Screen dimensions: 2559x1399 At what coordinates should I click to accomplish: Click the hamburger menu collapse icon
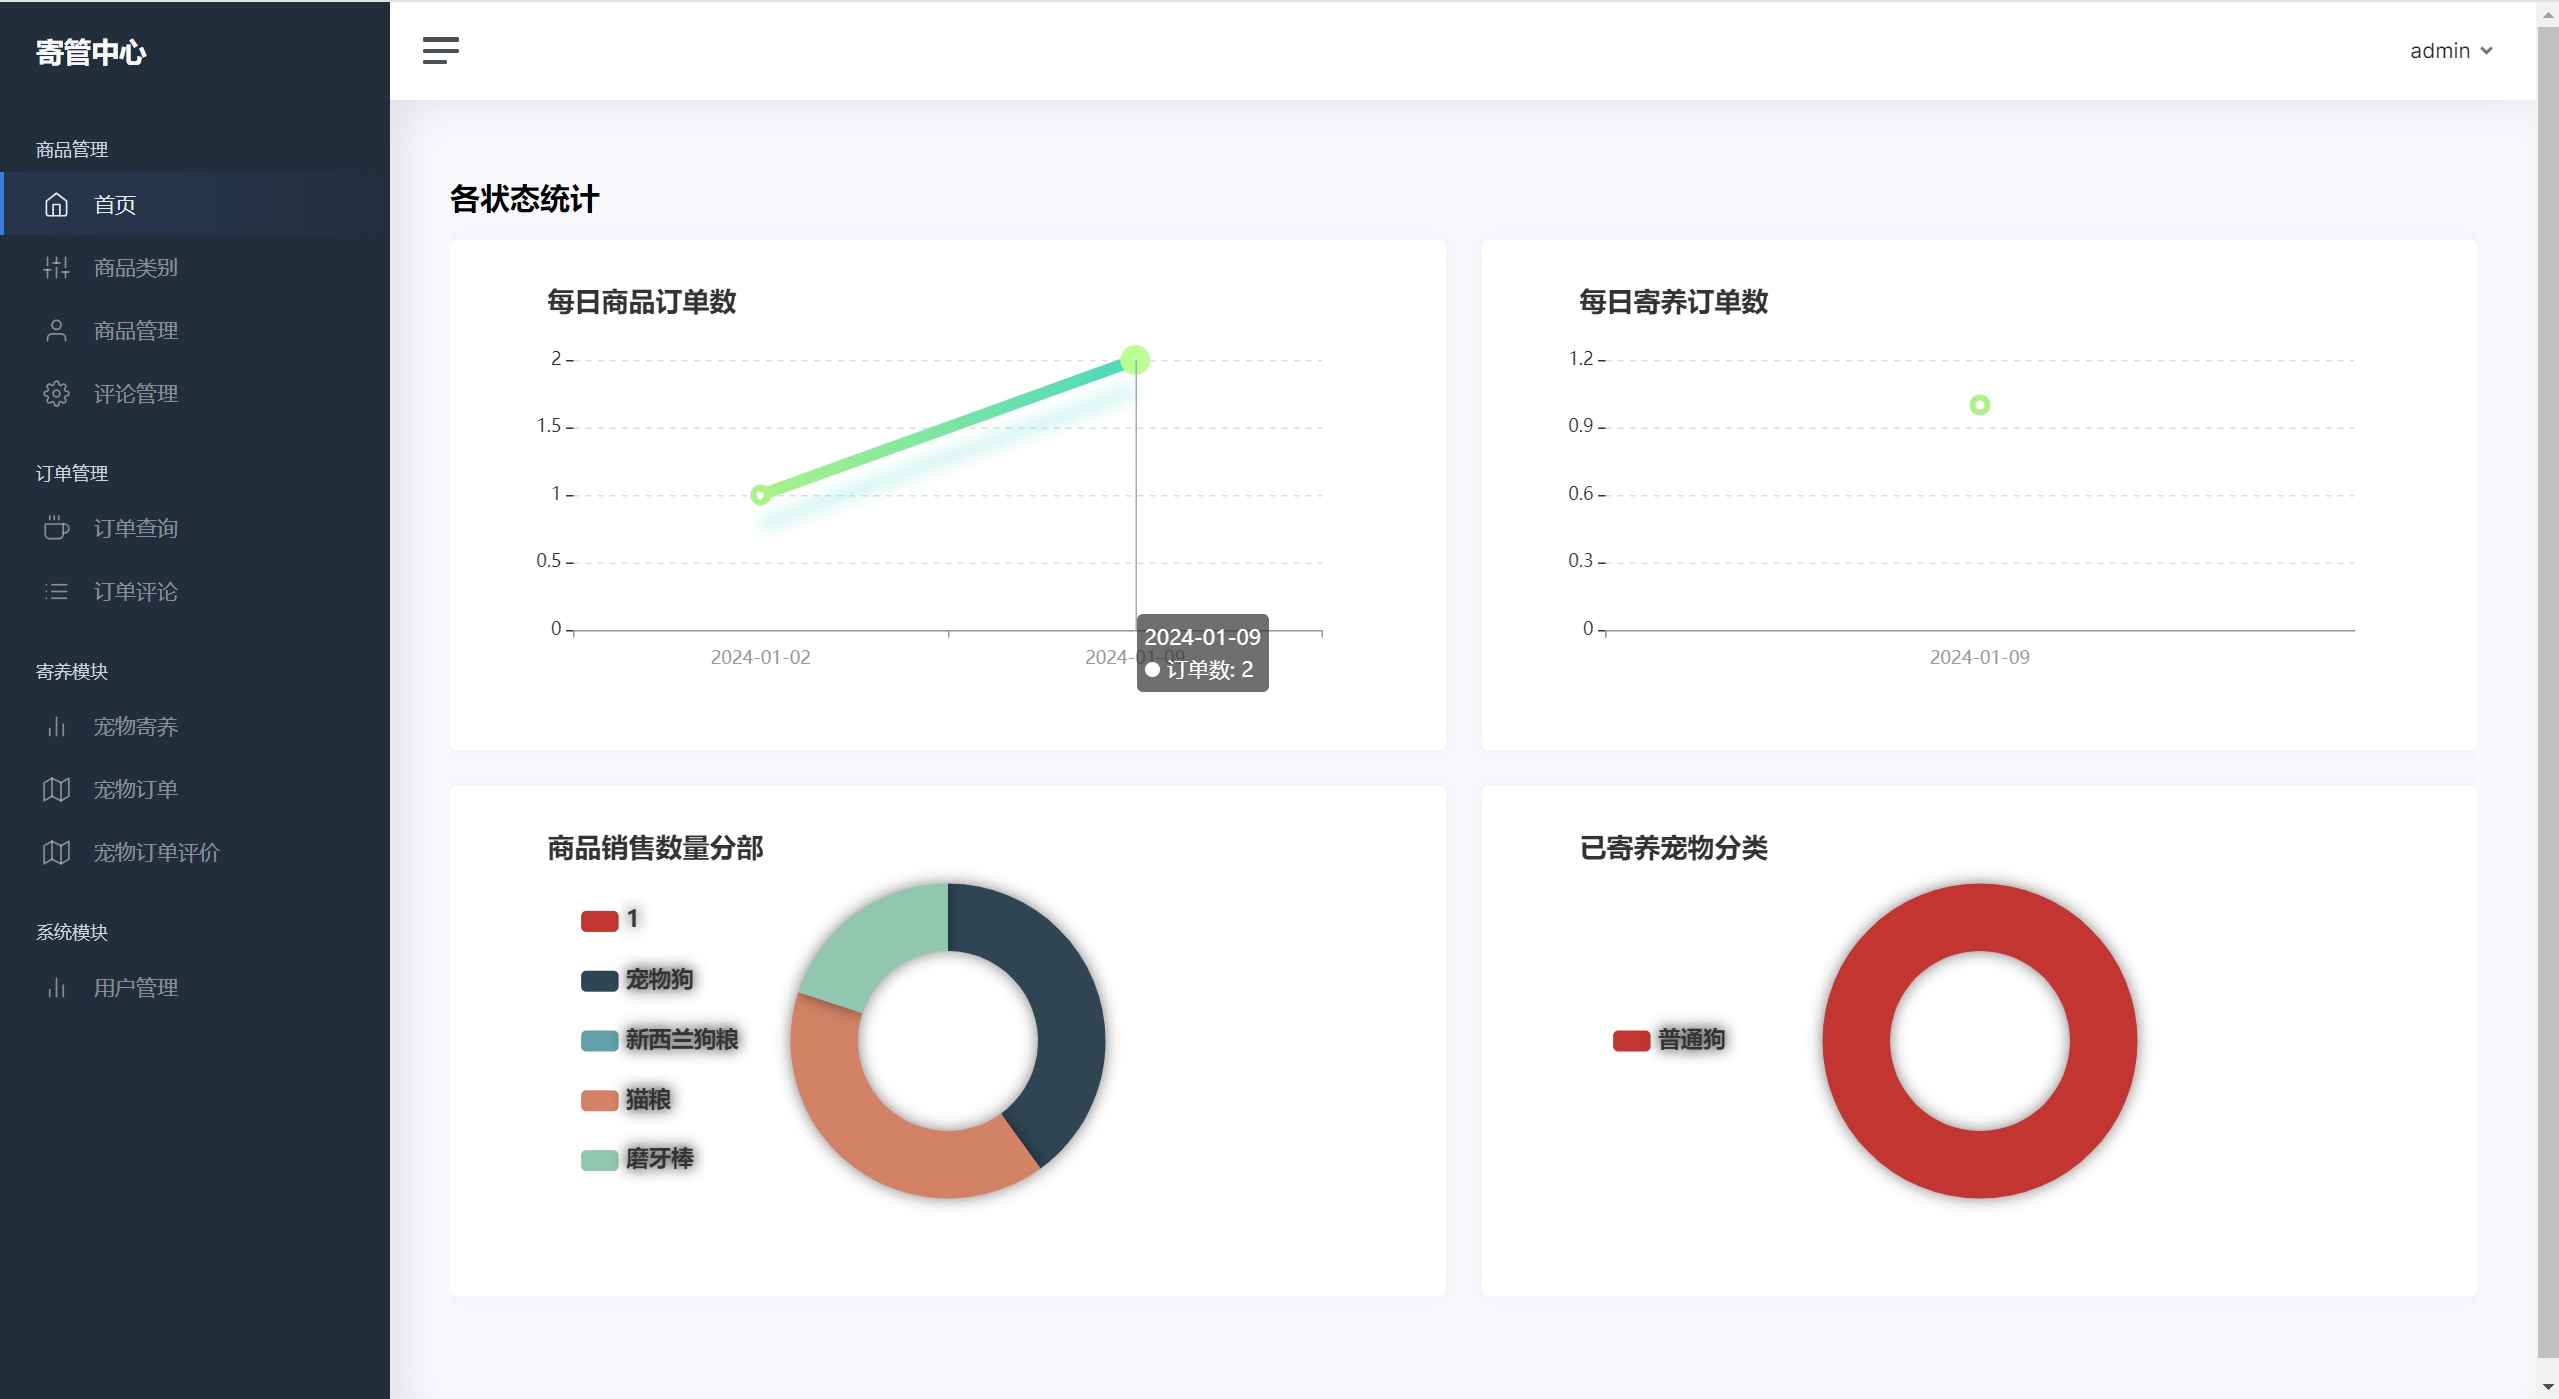440,50
